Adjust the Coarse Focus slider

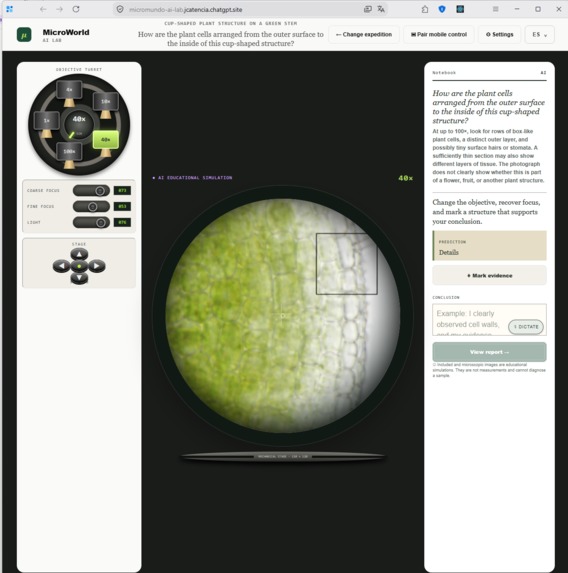coord(91,190)
